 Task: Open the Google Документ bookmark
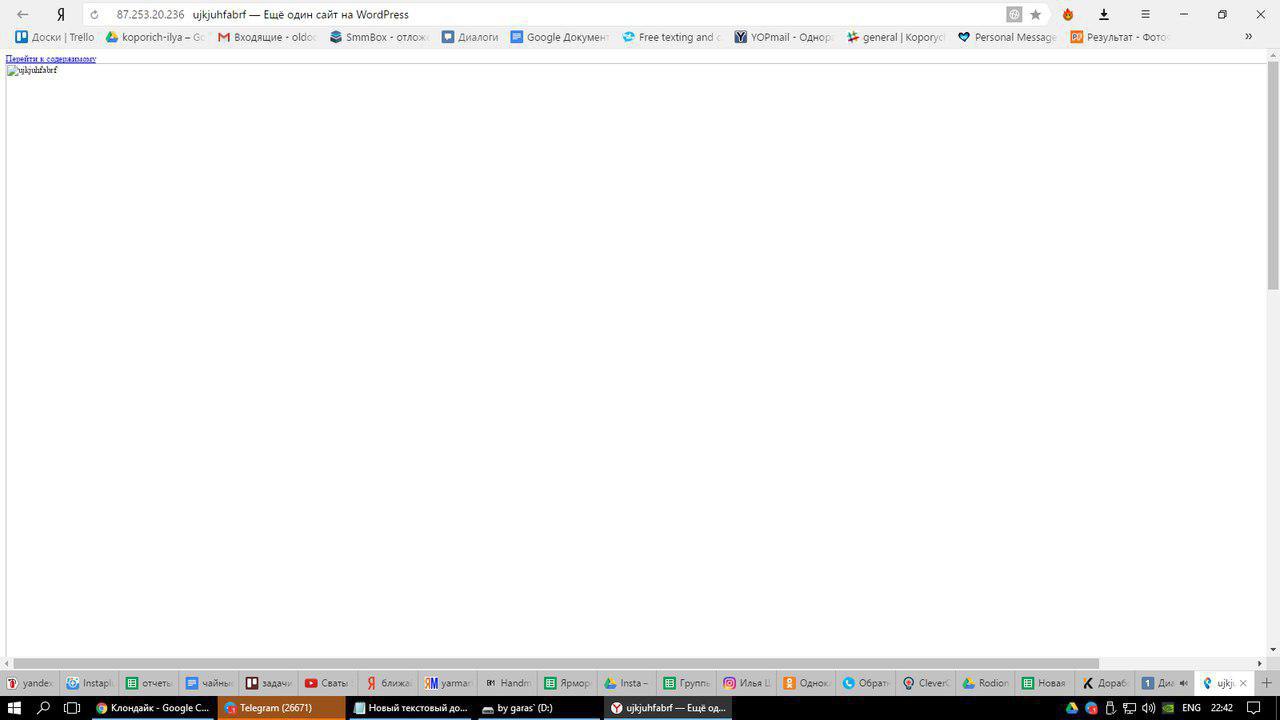pos(559,37)
